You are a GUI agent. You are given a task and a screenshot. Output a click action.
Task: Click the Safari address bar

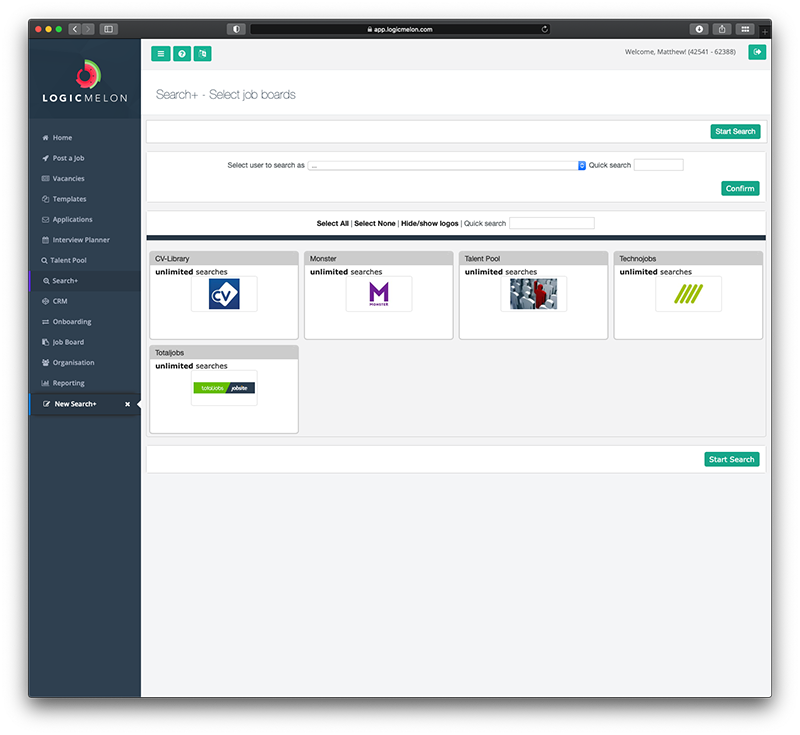400,29
